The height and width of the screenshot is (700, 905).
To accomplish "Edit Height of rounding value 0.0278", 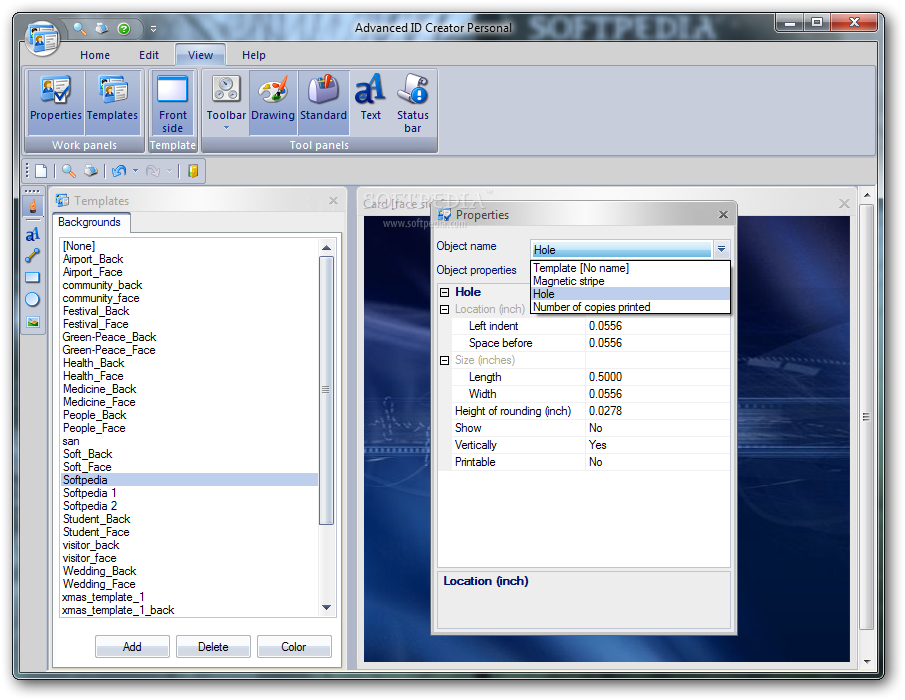I will [x=658, y=411].
